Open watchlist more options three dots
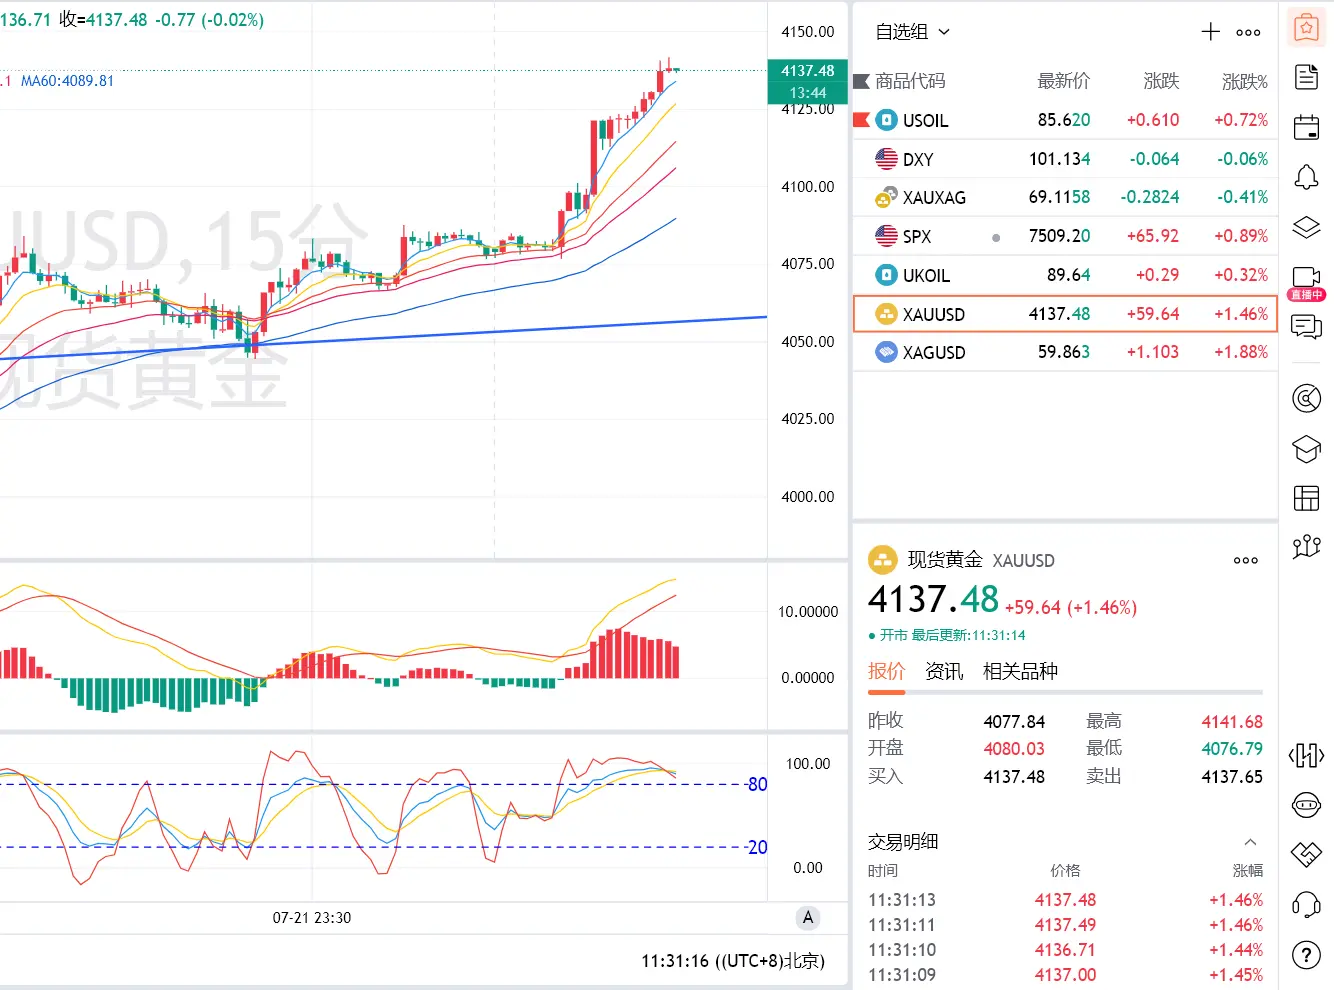This screenshot has width=1334, height=990. (x=1248, y=33)
